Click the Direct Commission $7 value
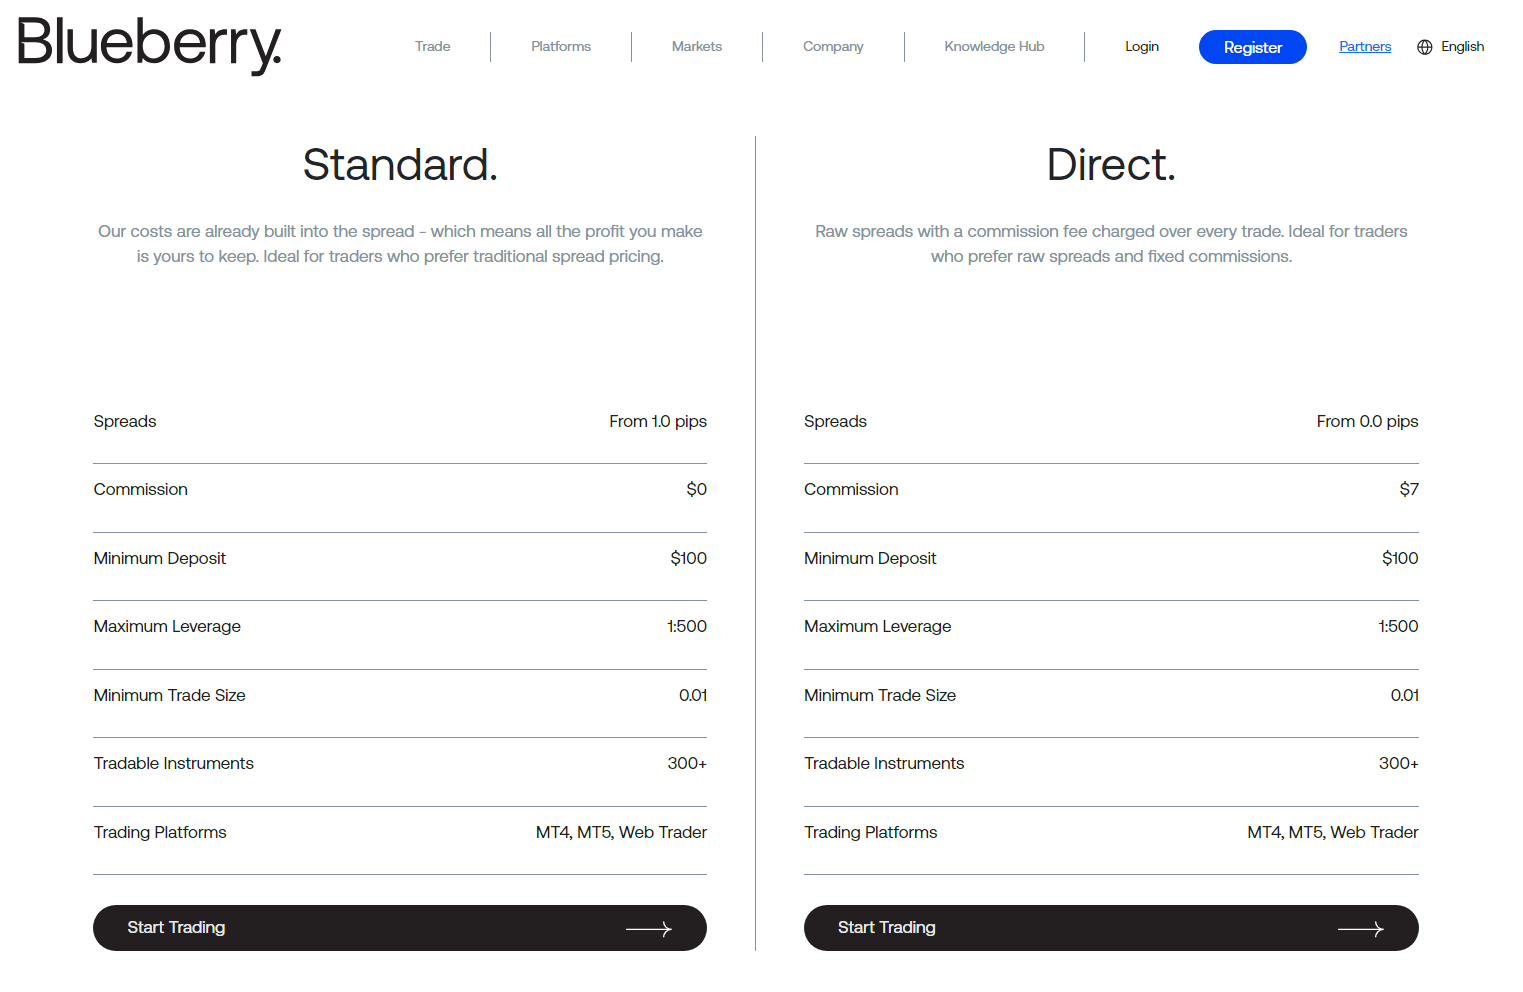This screenshot has width=1523, height=992. (1408, 490)
